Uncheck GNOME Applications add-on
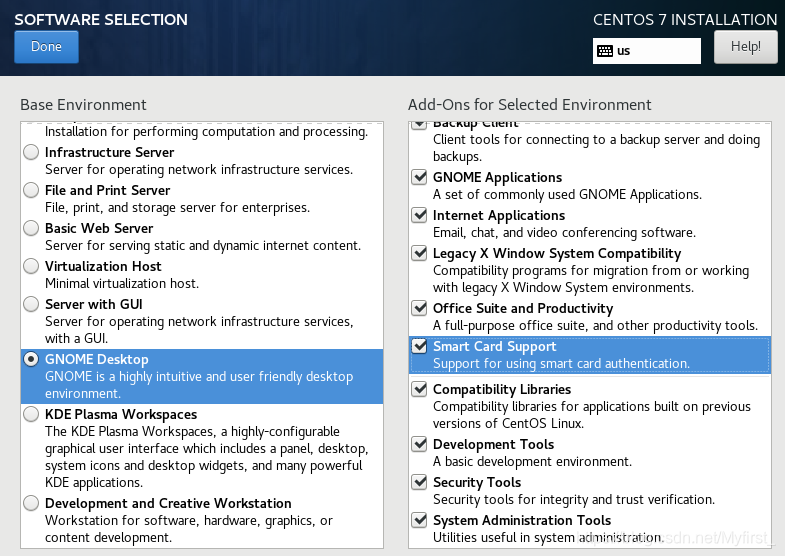 click(419, 177)
